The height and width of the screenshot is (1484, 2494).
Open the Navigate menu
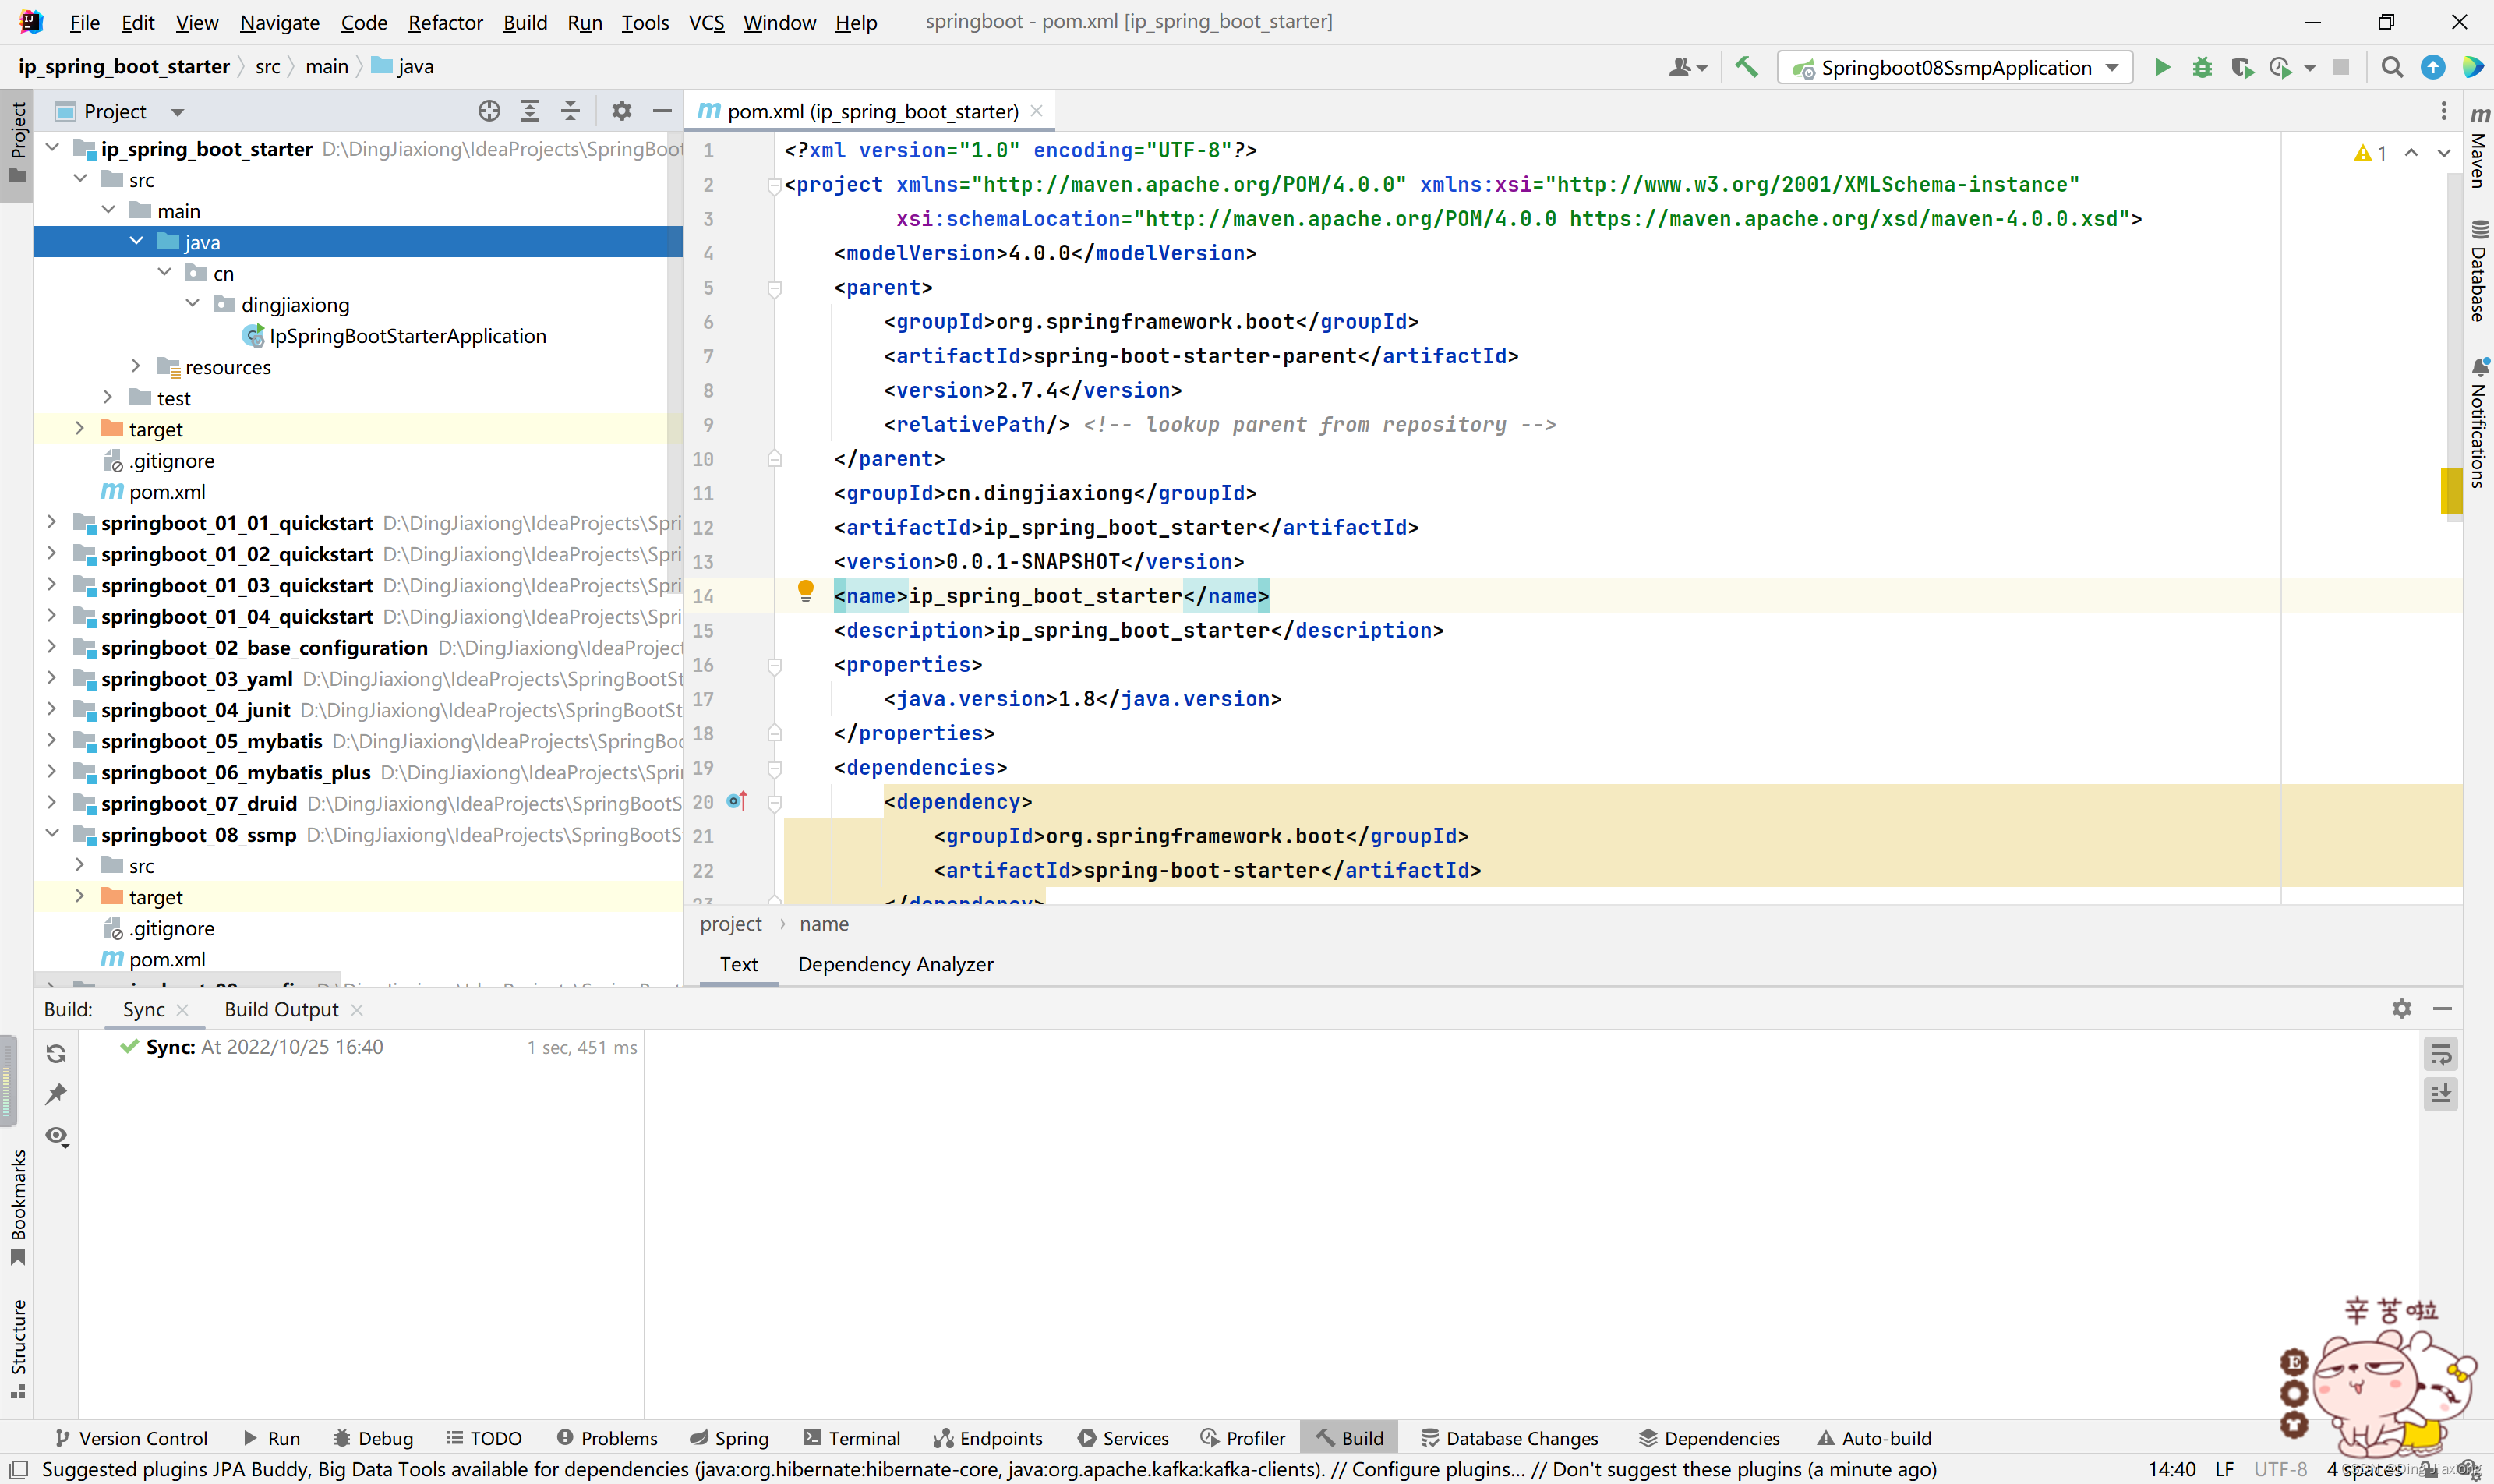coord(279,22)
